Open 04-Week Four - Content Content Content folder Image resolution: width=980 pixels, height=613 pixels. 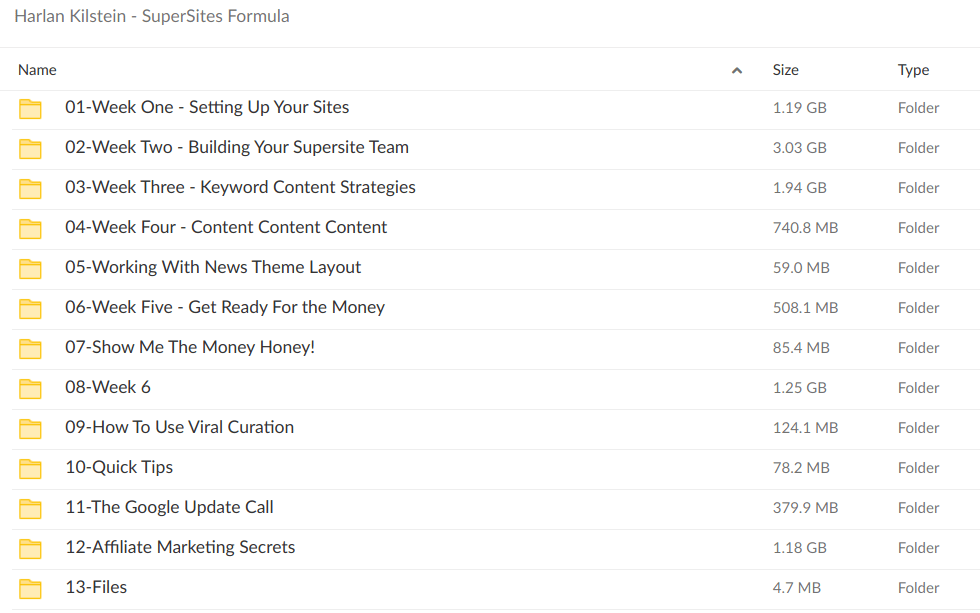(226, 228)
